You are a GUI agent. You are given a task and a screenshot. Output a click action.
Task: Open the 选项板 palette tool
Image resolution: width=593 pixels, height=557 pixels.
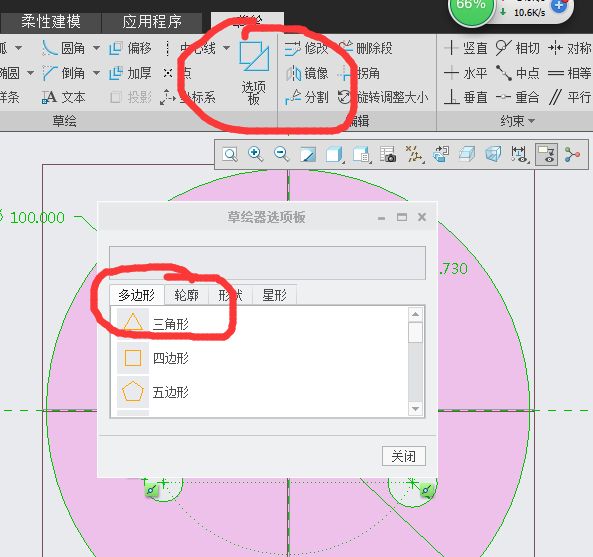point(253,73)
